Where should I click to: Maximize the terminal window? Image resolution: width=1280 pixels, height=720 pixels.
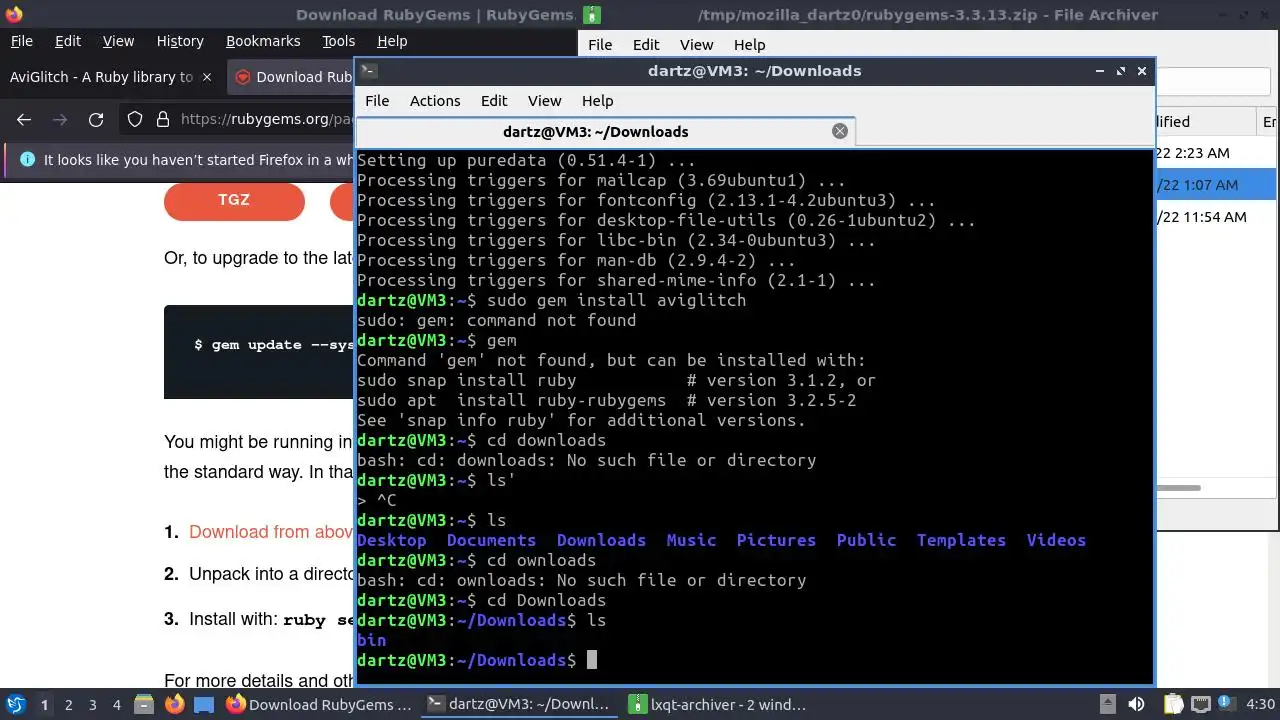1121,71
